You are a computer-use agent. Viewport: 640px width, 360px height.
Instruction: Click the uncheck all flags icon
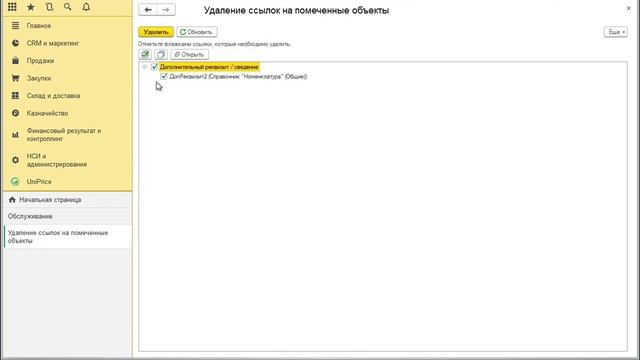[x=161, y=54]
